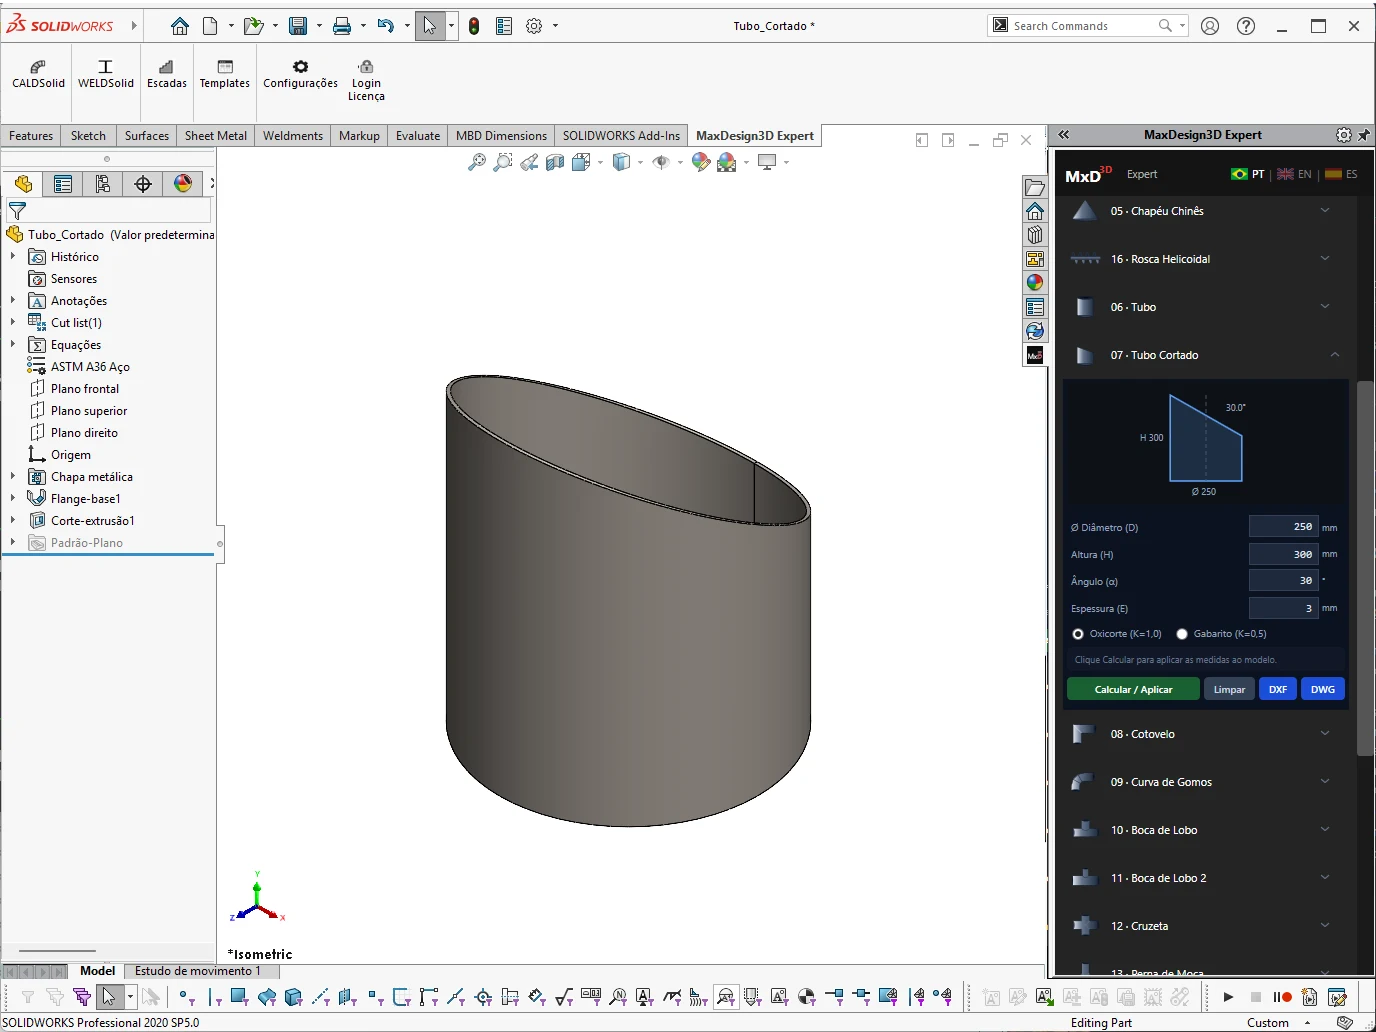Expand Histórico tree node arrow
The width and height of the screenshot is (1376, 1032).
tap(13, 257)
